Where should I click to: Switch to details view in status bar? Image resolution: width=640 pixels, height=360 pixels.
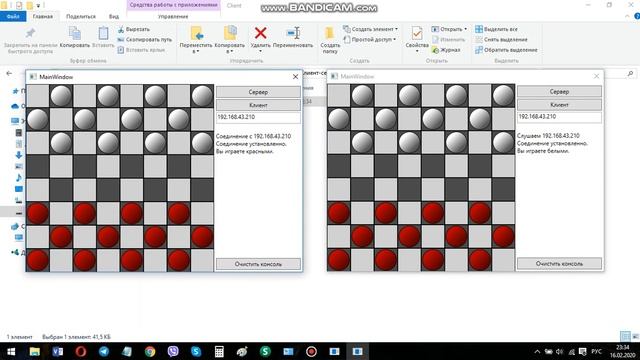(625, 336)
